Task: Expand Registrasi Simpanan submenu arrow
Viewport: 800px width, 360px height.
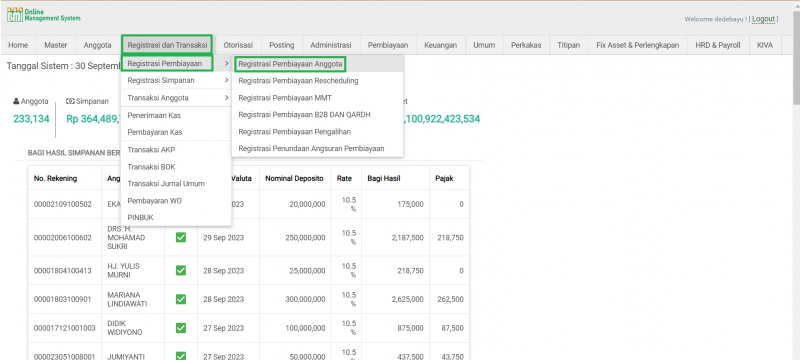Action: coord(227,81)
